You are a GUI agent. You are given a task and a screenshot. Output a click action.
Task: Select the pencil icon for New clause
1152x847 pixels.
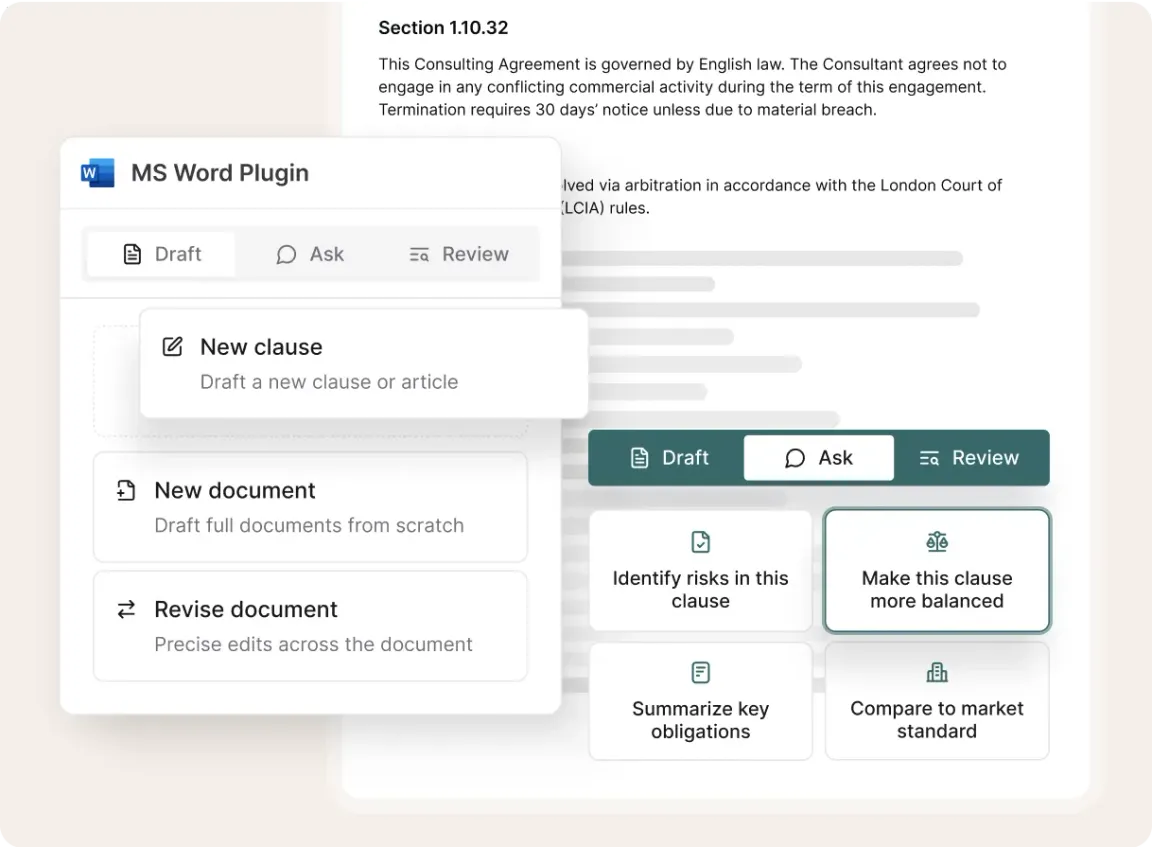(172, 346)
